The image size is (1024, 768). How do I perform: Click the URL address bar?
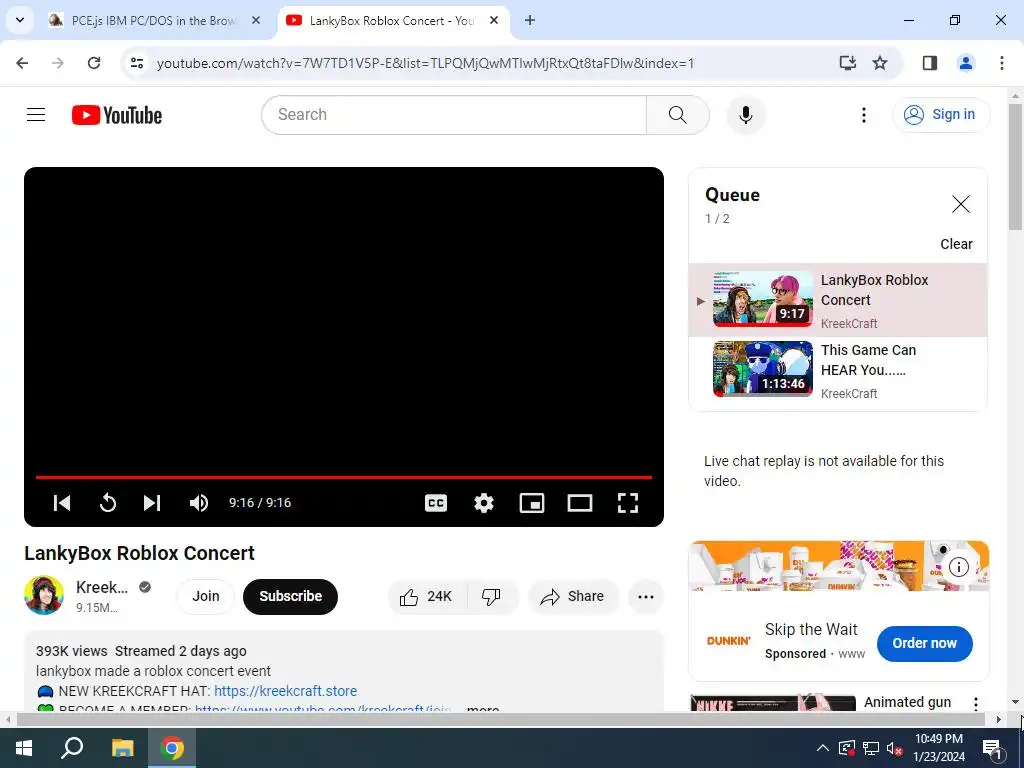point(424,63)
